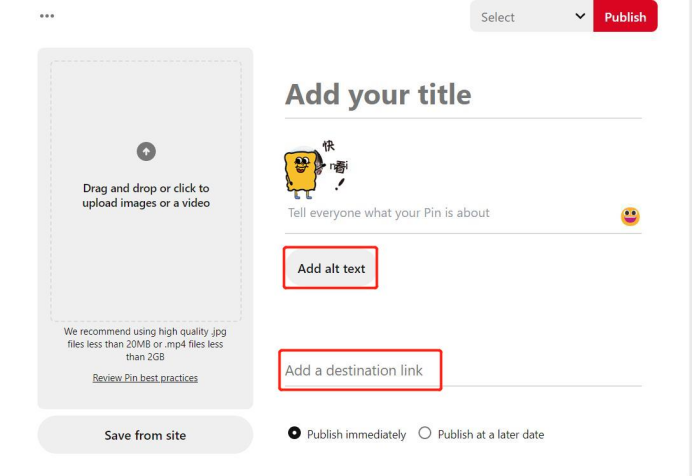Click the Publish at a later date label
692x476 pixels.
coord(491,435)
